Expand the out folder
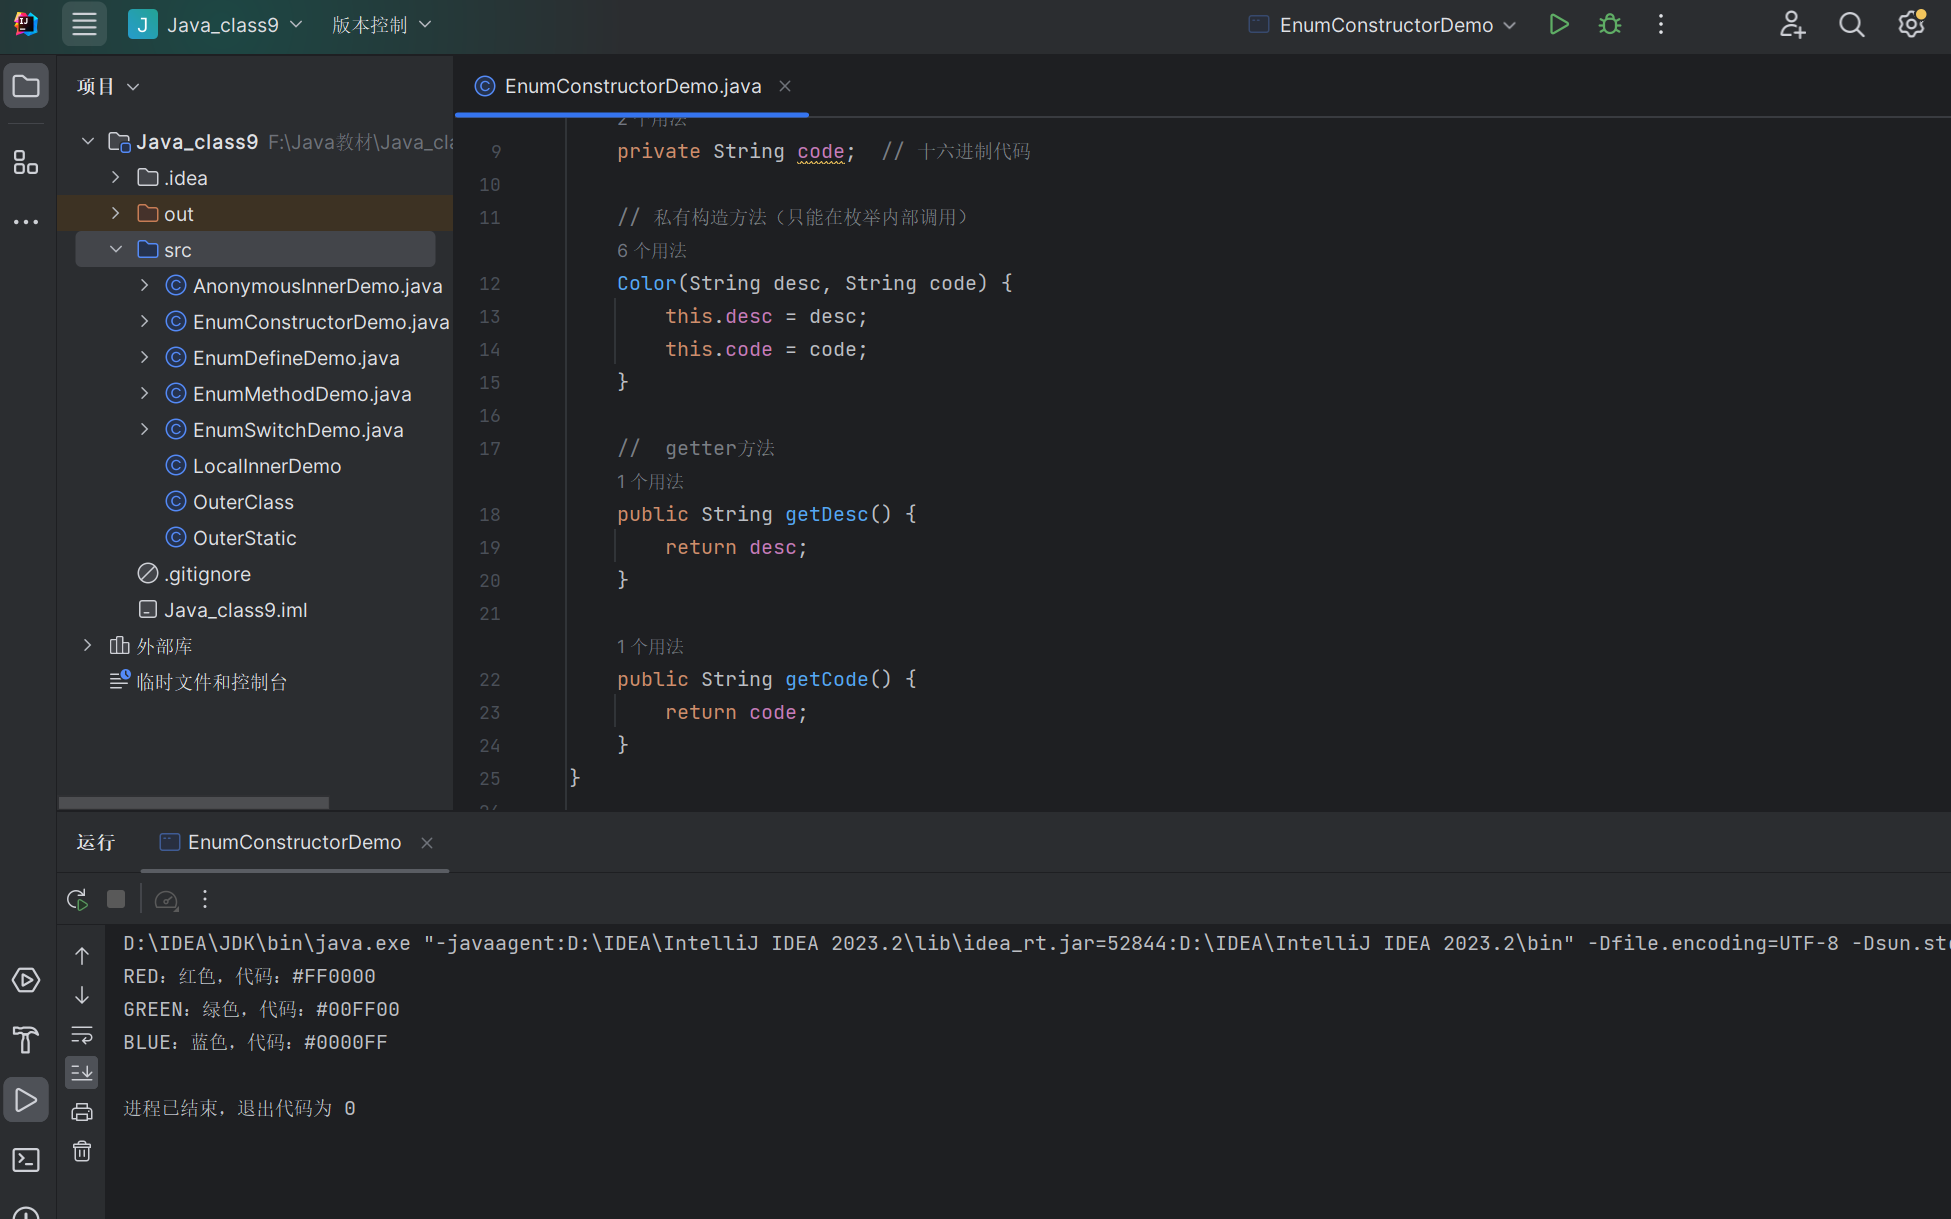The image size is (1951, 1219). (116, 213)
